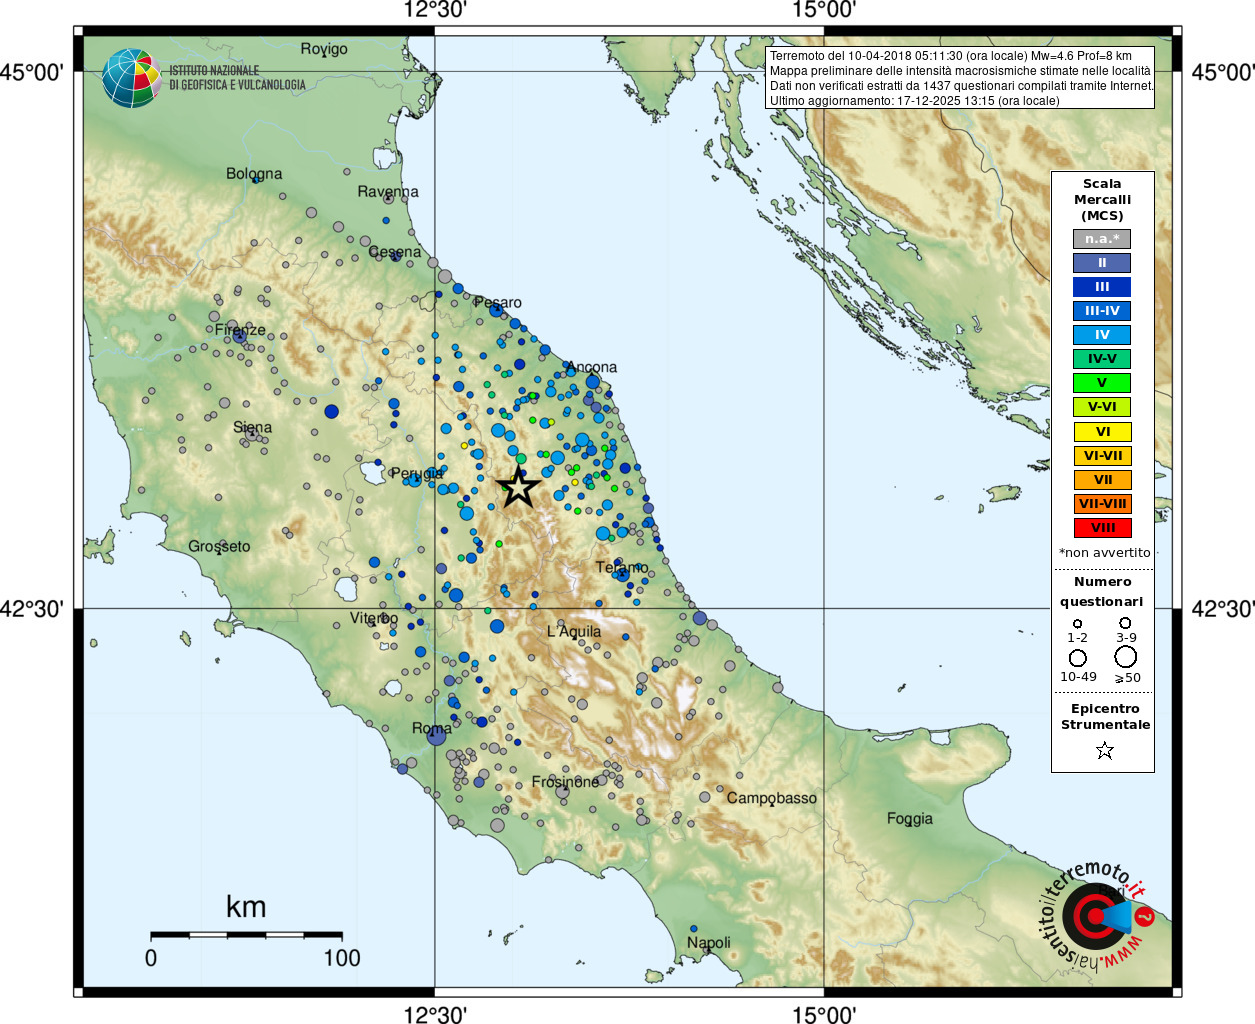Viewport: 1255px width, 1024px height.
Task: Click the Siena city label
Action: coord(252,428)
